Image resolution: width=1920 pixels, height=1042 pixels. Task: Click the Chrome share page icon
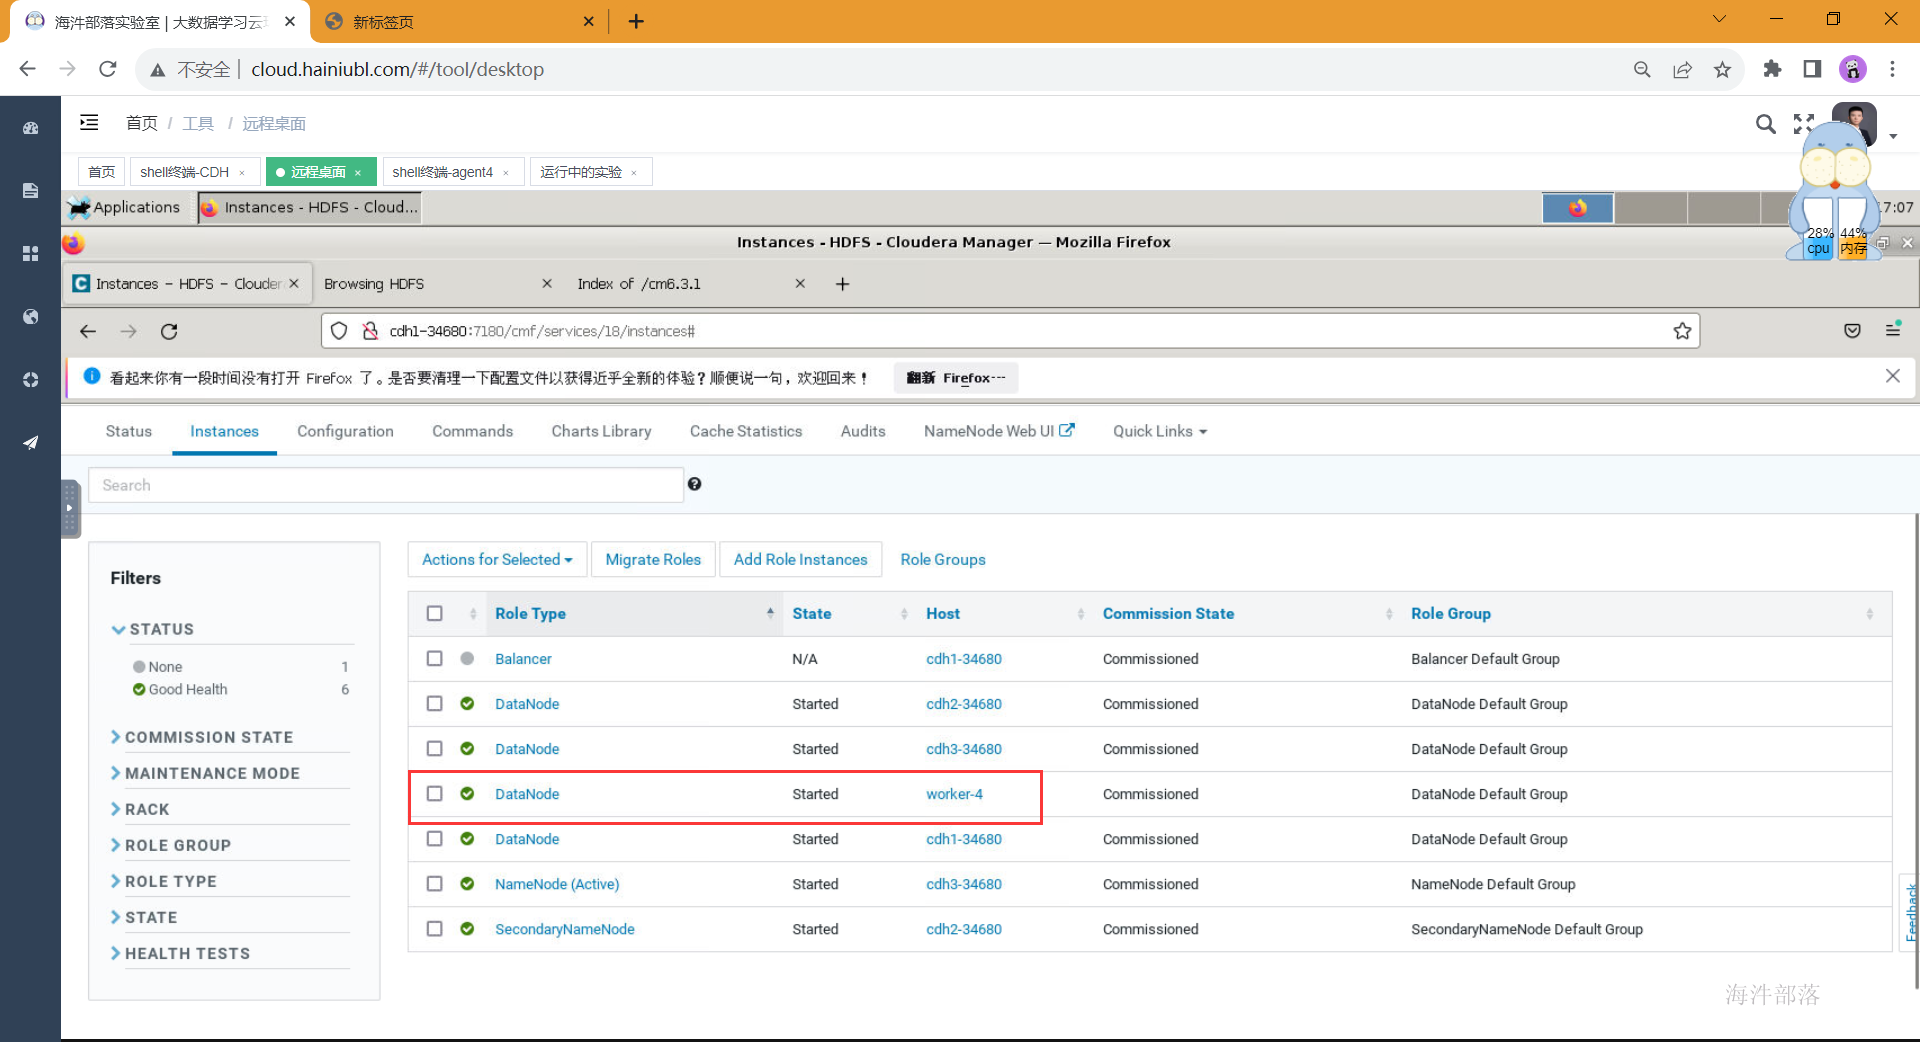[1682, 69]
